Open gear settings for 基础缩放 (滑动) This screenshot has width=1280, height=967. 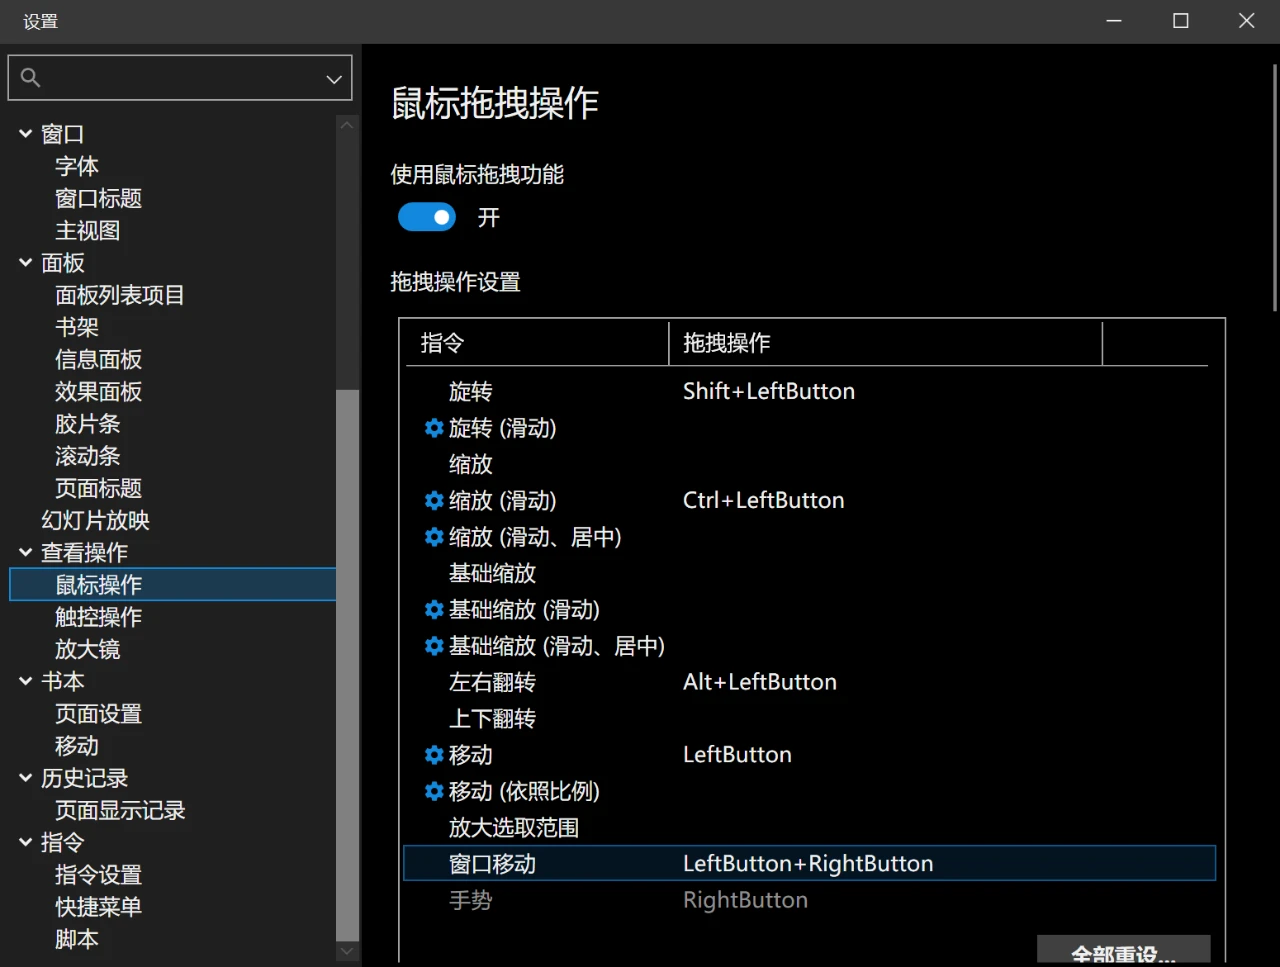tap(434, 609)
